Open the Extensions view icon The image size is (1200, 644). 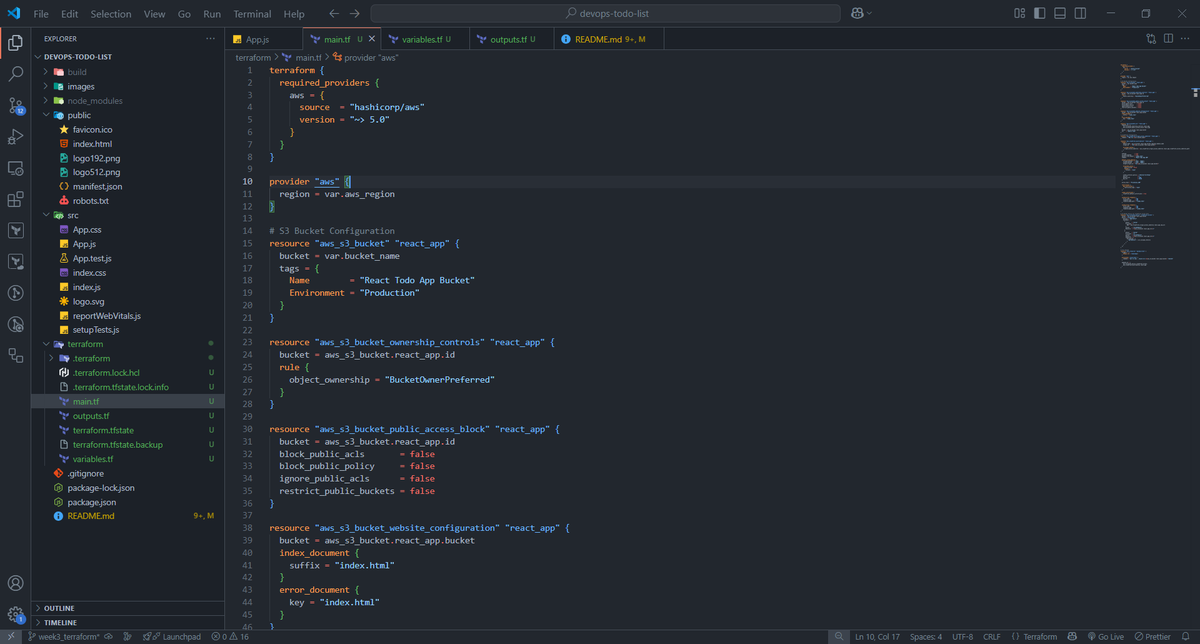[x=15, y=199]
